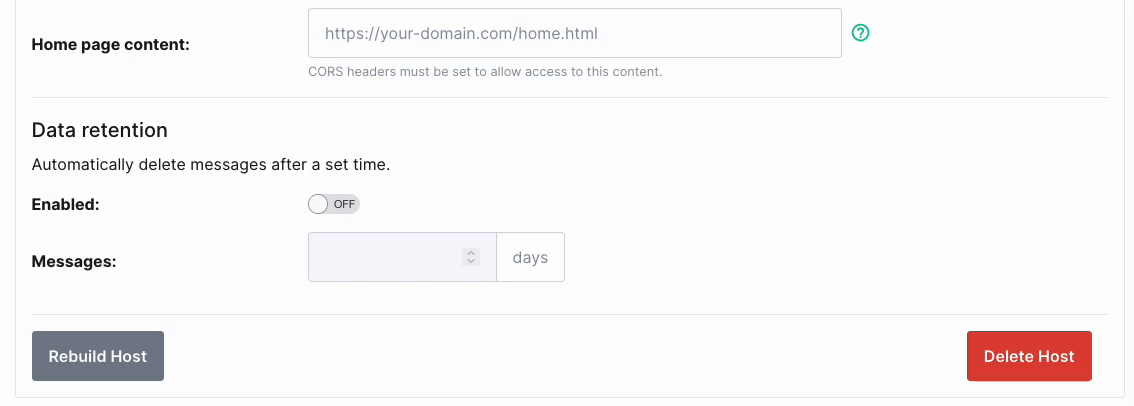Click the OFF text on the Enabled switch
The height and width of the screenshot is (406, 1134).
point(344,204)
